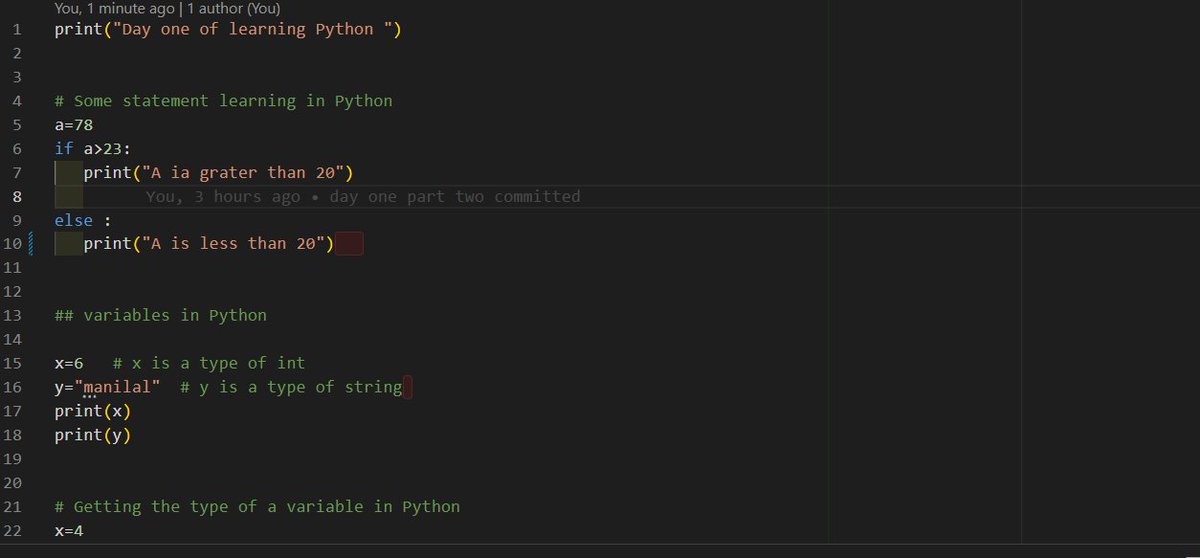Click line number 21 in the gutter

13,508
